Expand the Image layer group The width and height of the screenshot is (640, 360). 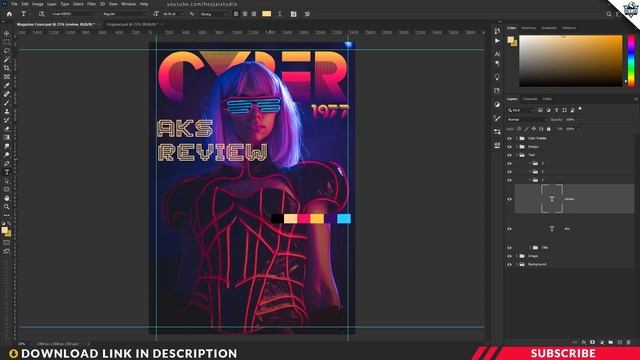(x=517, y=256)
